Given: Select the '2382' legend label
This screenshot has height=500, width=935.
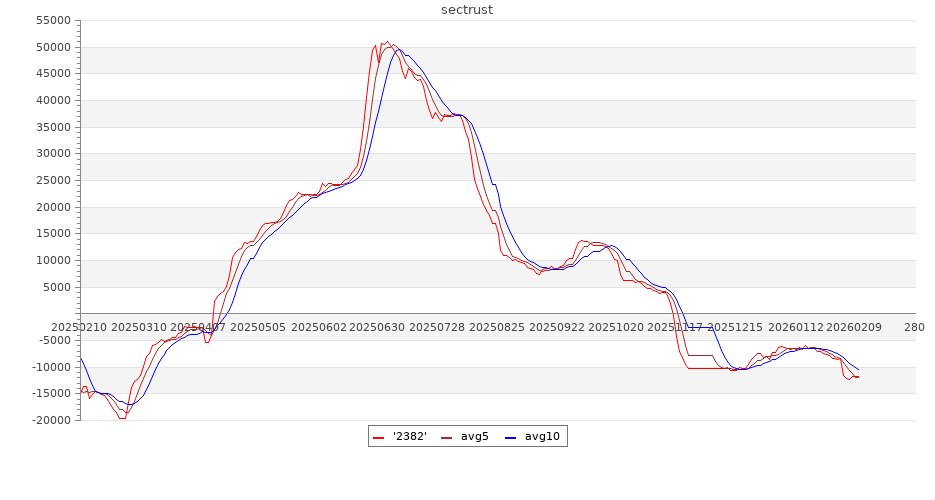Looking at the screenshot, I should [x=409, y=437].
